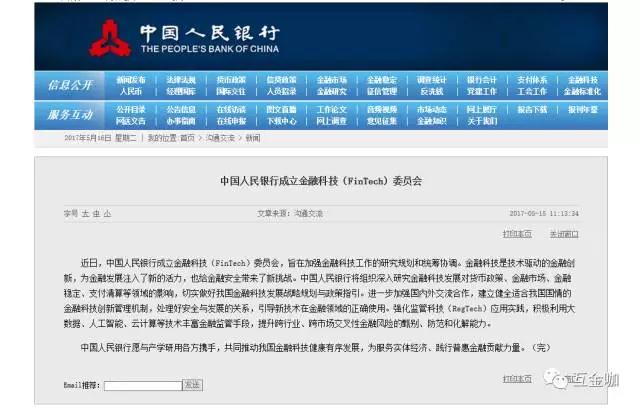The height and width of the screenshot is (408, 640).
Task: Click the 信息公开 section header
Action: (70, 86)
